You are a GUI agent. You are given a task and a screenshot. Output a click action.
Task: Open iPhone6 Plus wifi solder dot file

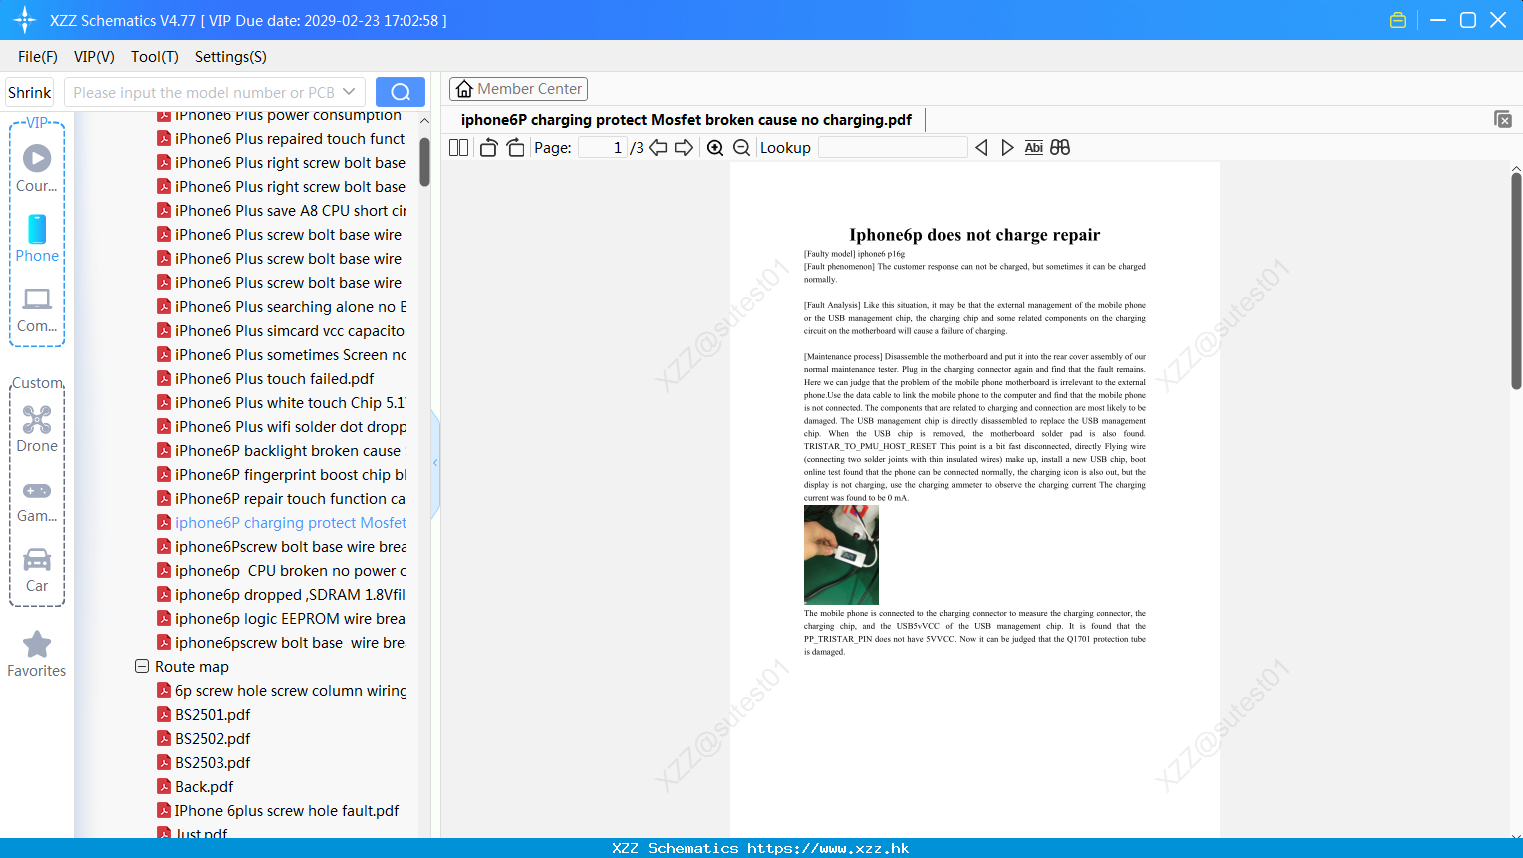click(x=281, y=427)
